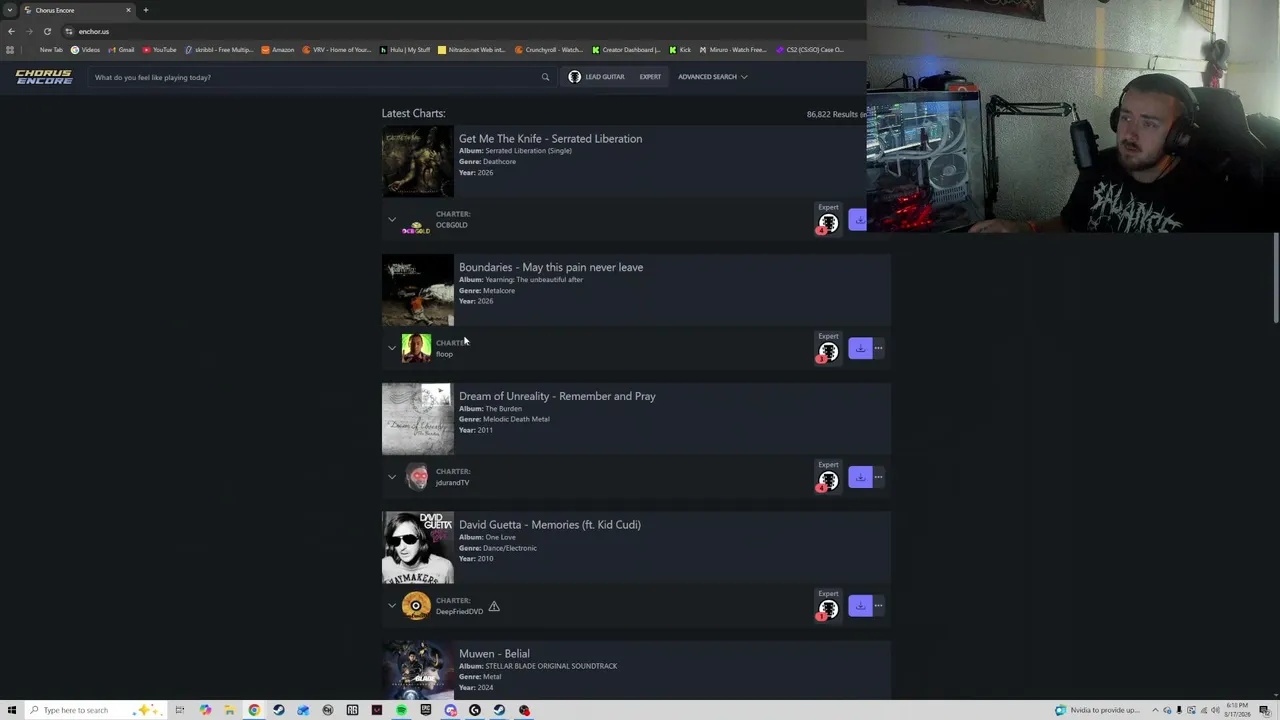Open the Crunchyroll bookmark
The height and width of the screenshot is (720, 1280).
coord(549,50)
